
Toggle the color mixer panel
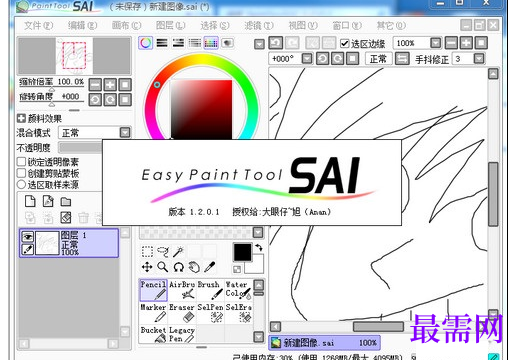click(x=195, y=43)
